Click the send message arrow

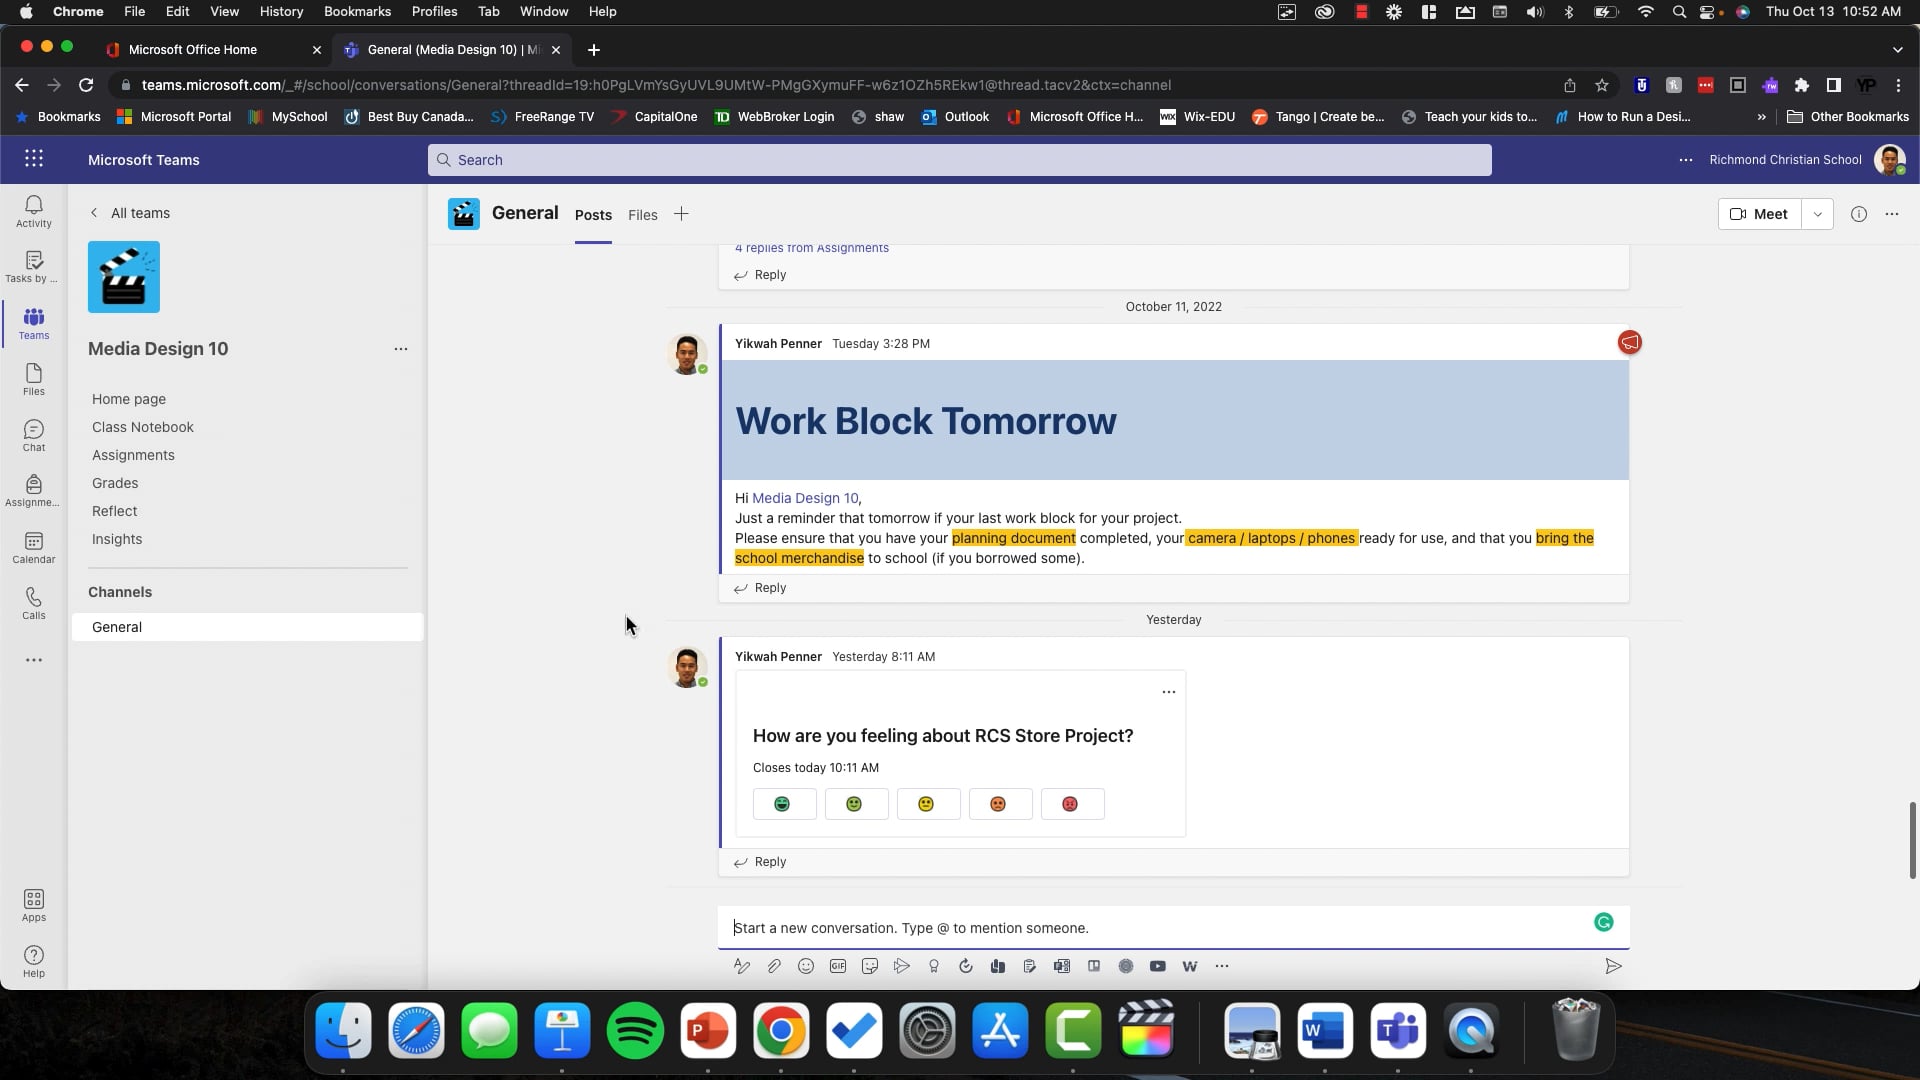pyautogui.click(x=1613, y=966)
